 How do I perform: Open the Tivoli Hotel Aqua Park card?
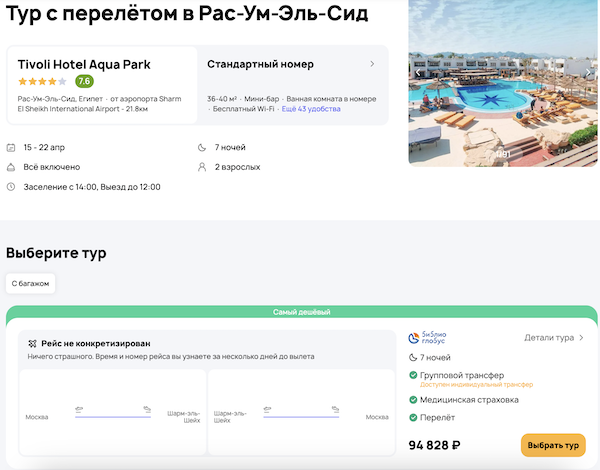(84, 65)
